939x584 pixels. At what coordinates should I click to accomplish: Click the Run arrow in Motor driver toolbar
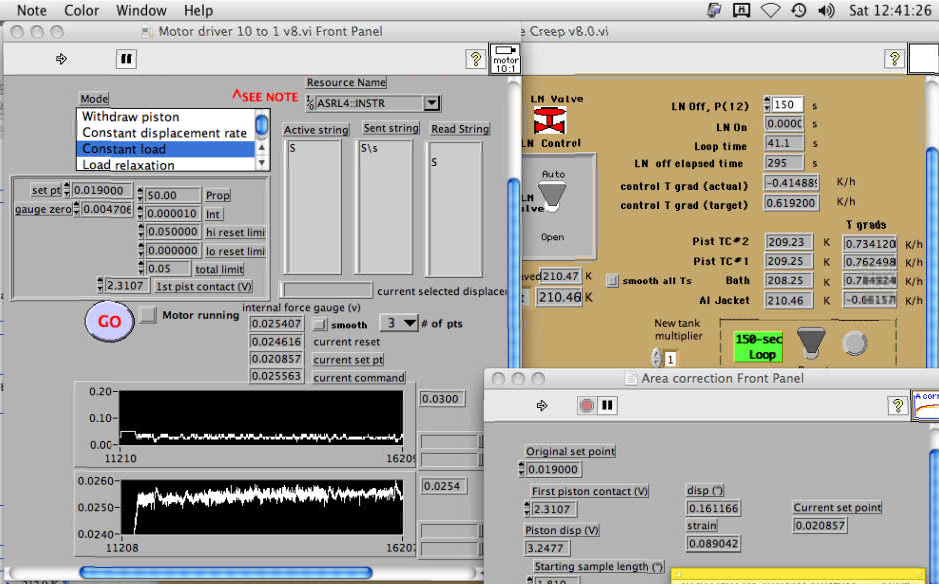[61, 59]
